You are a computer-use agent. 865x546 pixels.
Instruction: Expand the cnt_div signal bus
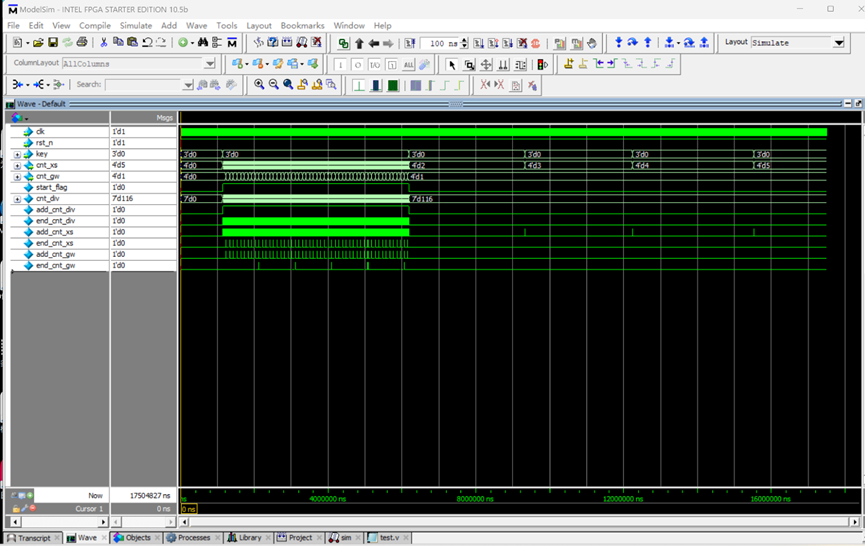(x=17, y=199)
